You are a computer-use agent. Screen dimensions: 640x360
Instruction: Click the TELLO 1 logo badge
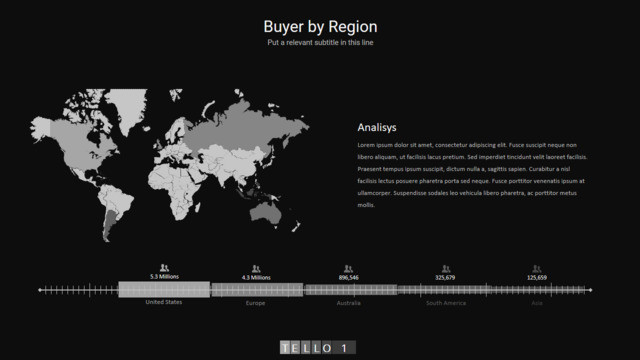click(318, 348)
